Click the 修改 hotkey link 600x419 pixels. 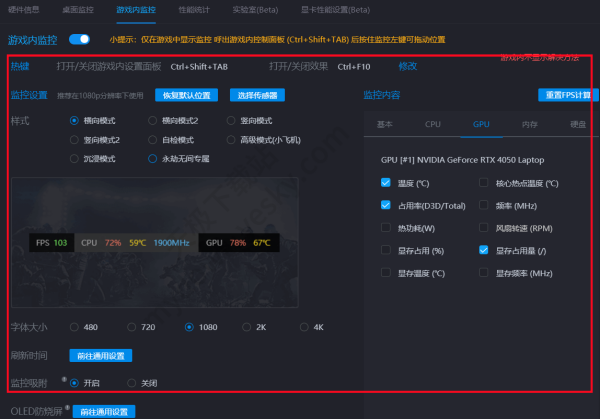coord(408,66)
